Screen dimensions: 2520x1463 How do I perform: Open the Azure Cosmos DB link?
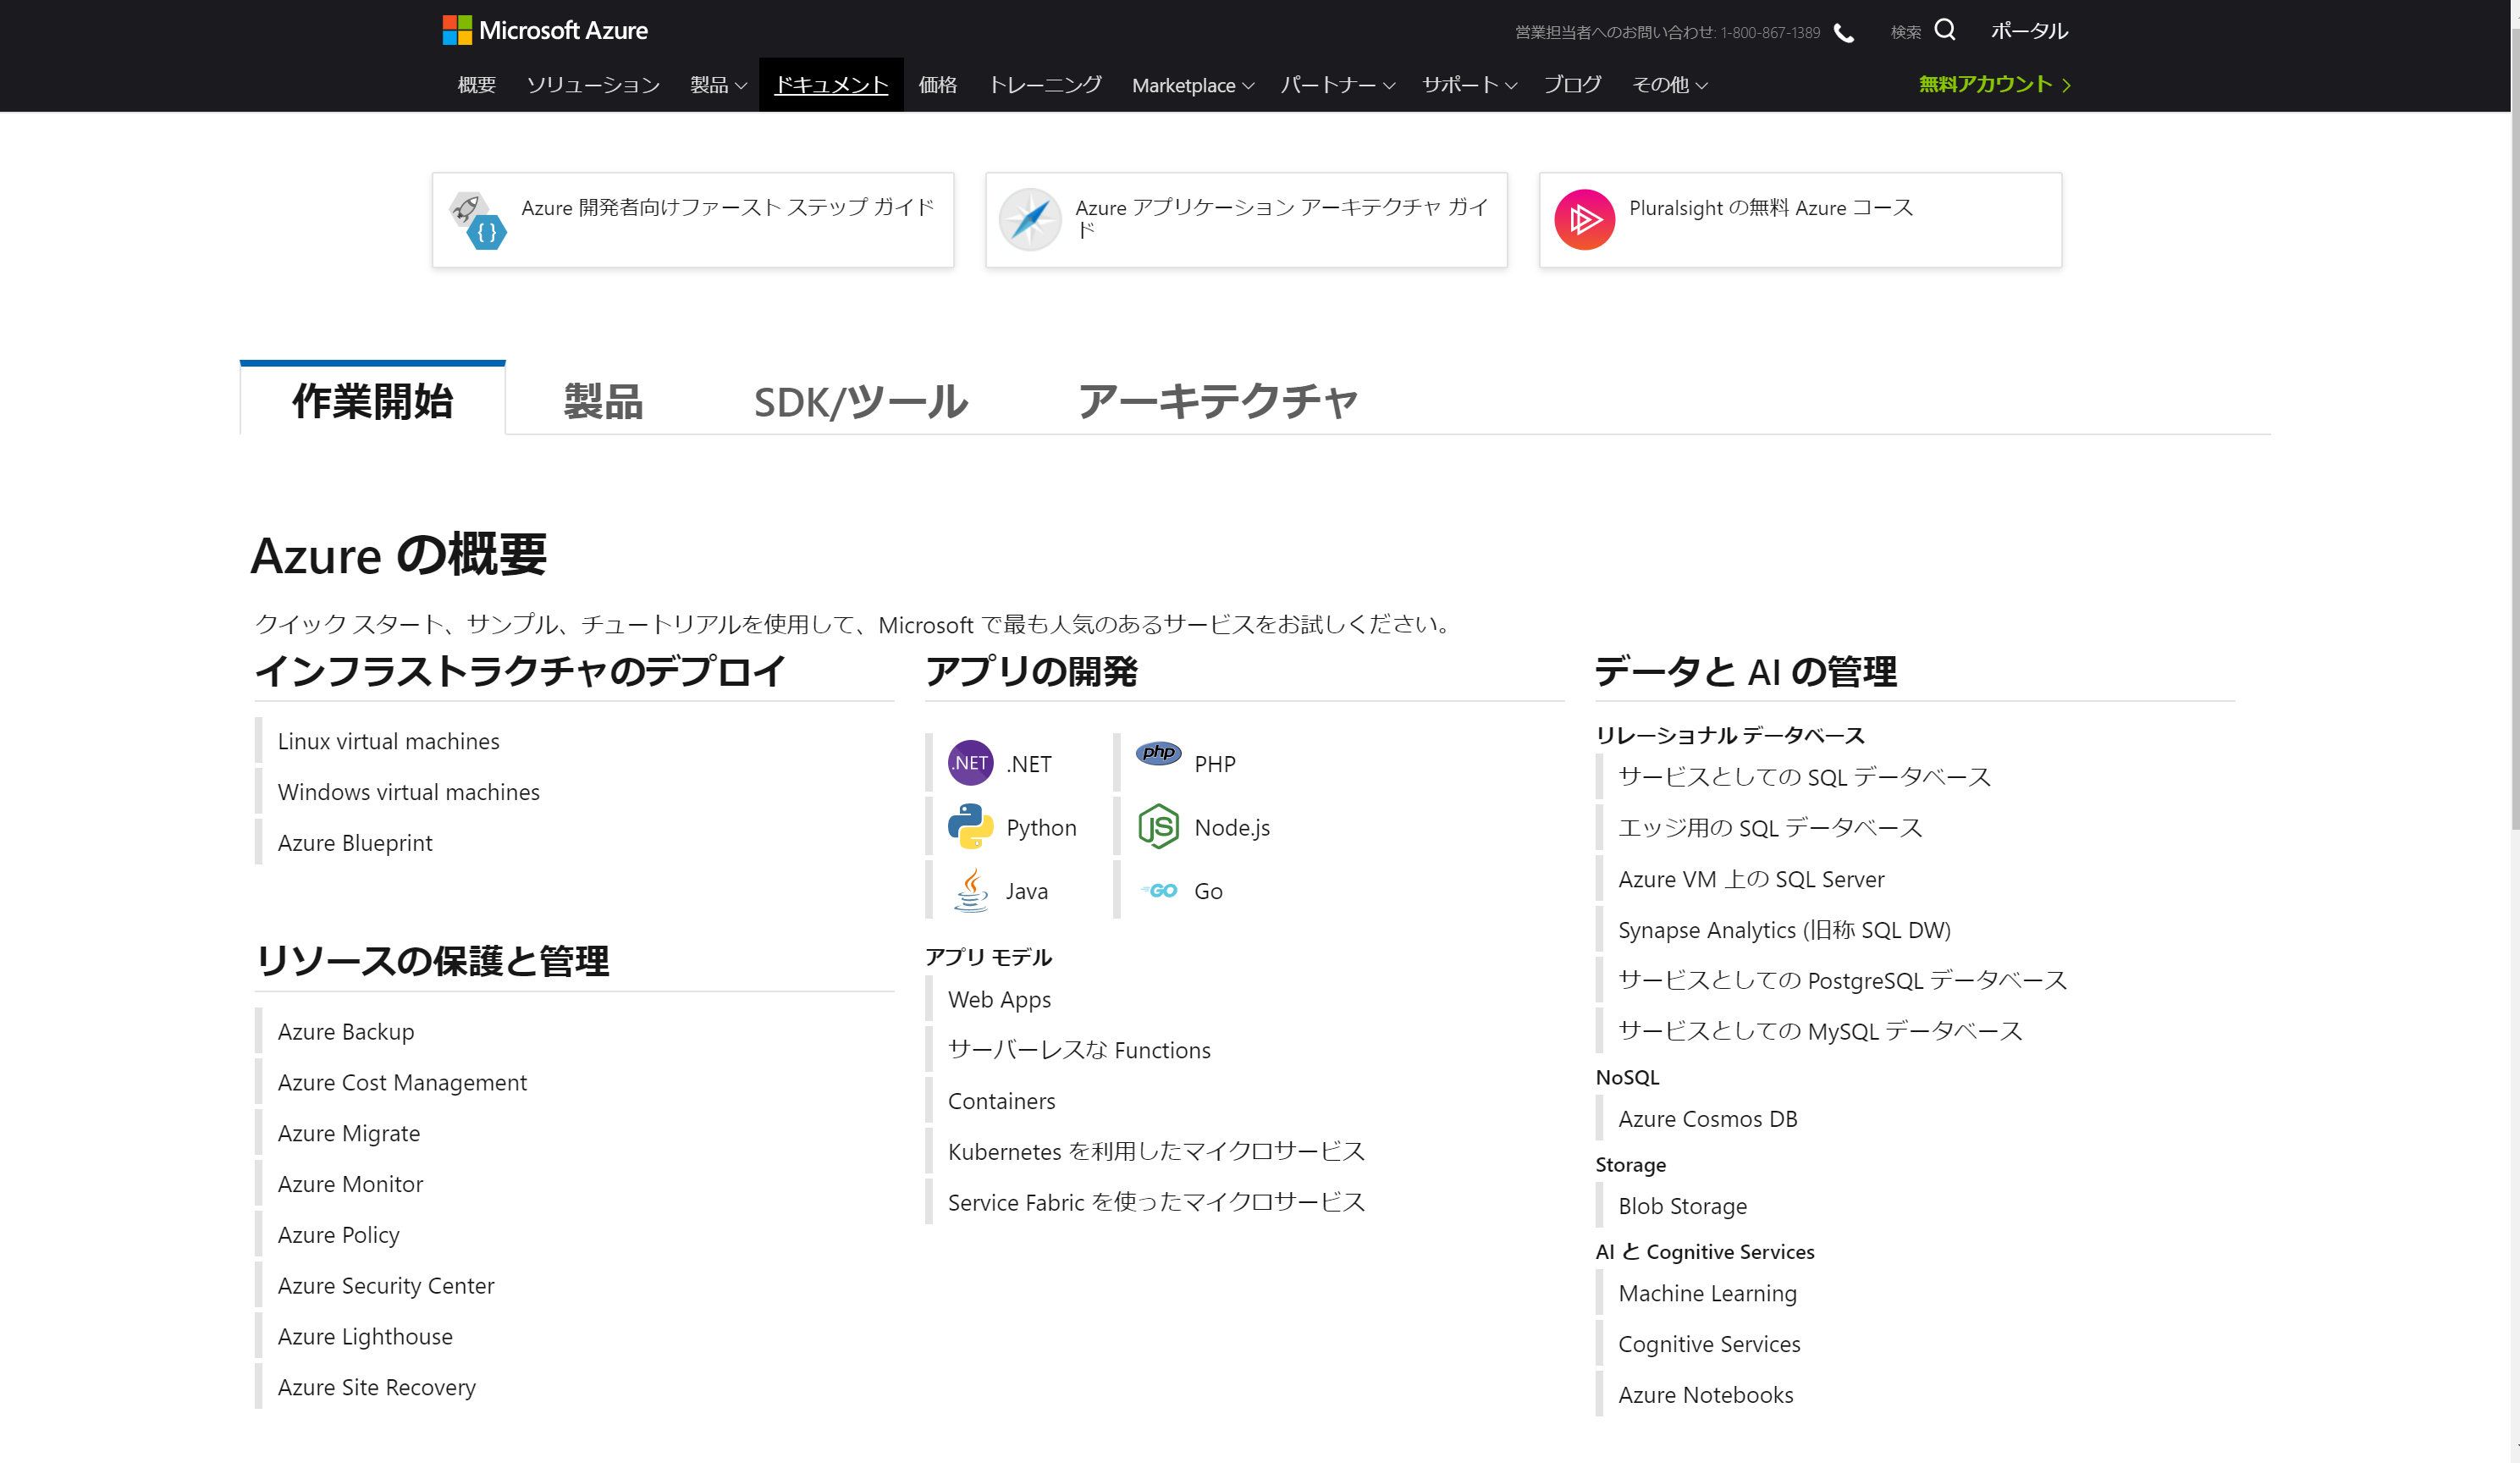[x=1707, y=1119]
